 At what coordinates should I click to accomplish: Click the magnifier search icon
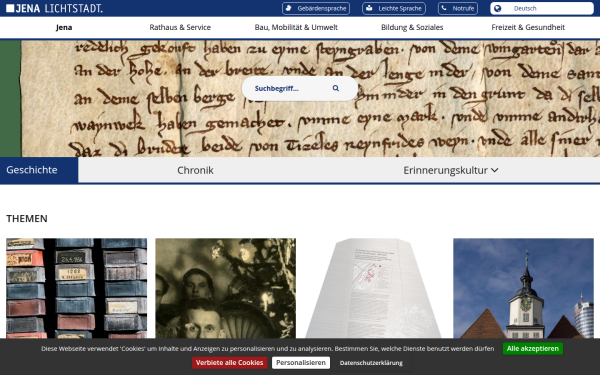coord(336,88)
